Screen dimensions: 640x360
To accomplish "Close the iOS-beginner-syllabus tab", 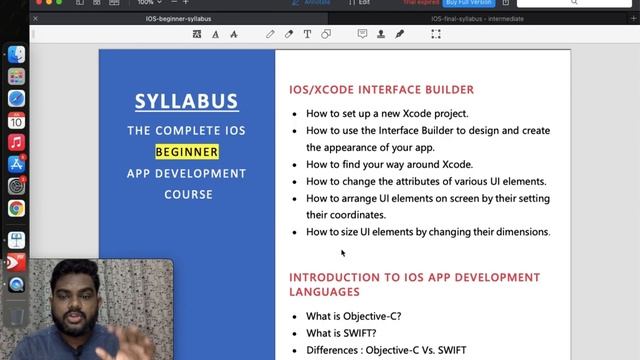I will coord(36,19).
